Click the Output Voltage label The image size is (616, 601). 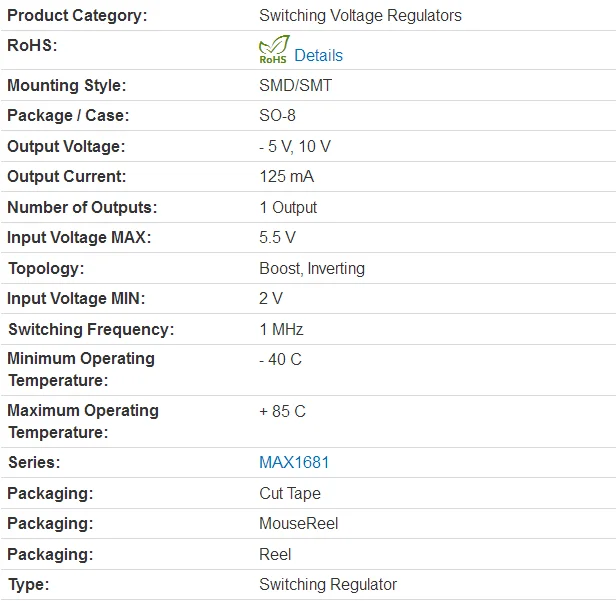coord(66,146)
